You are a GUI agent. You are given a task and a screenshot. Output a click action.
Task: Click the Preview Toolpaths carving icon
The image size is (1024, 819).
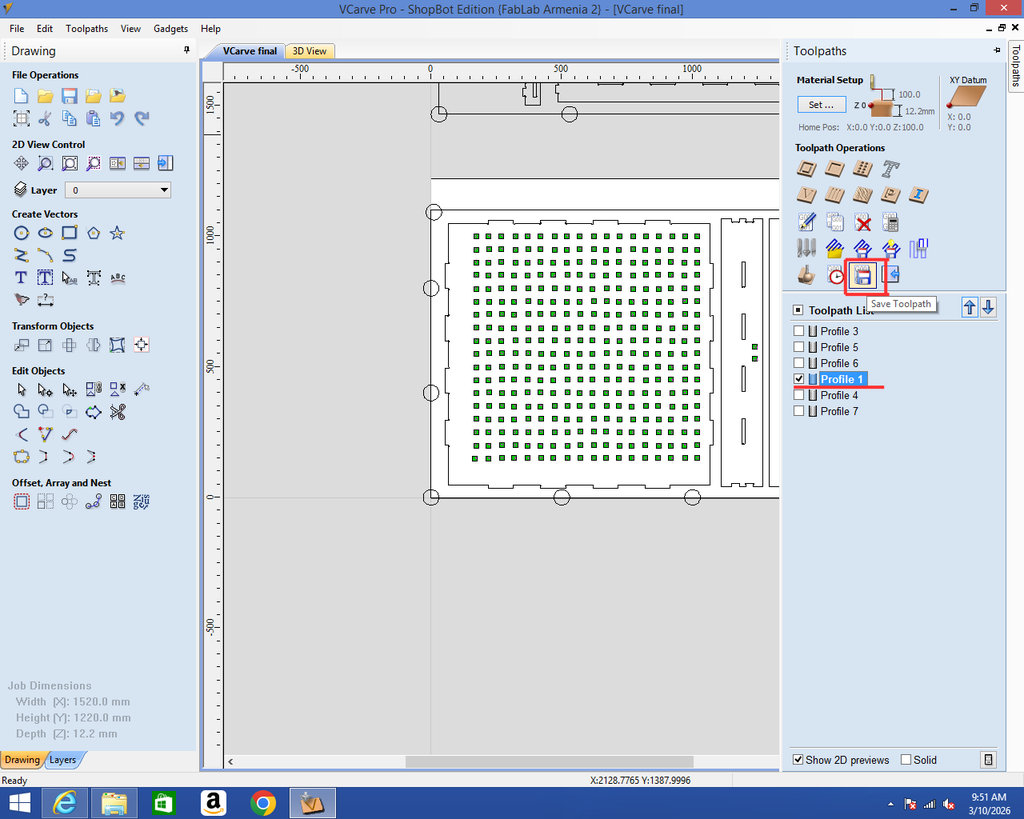[807, 276]
